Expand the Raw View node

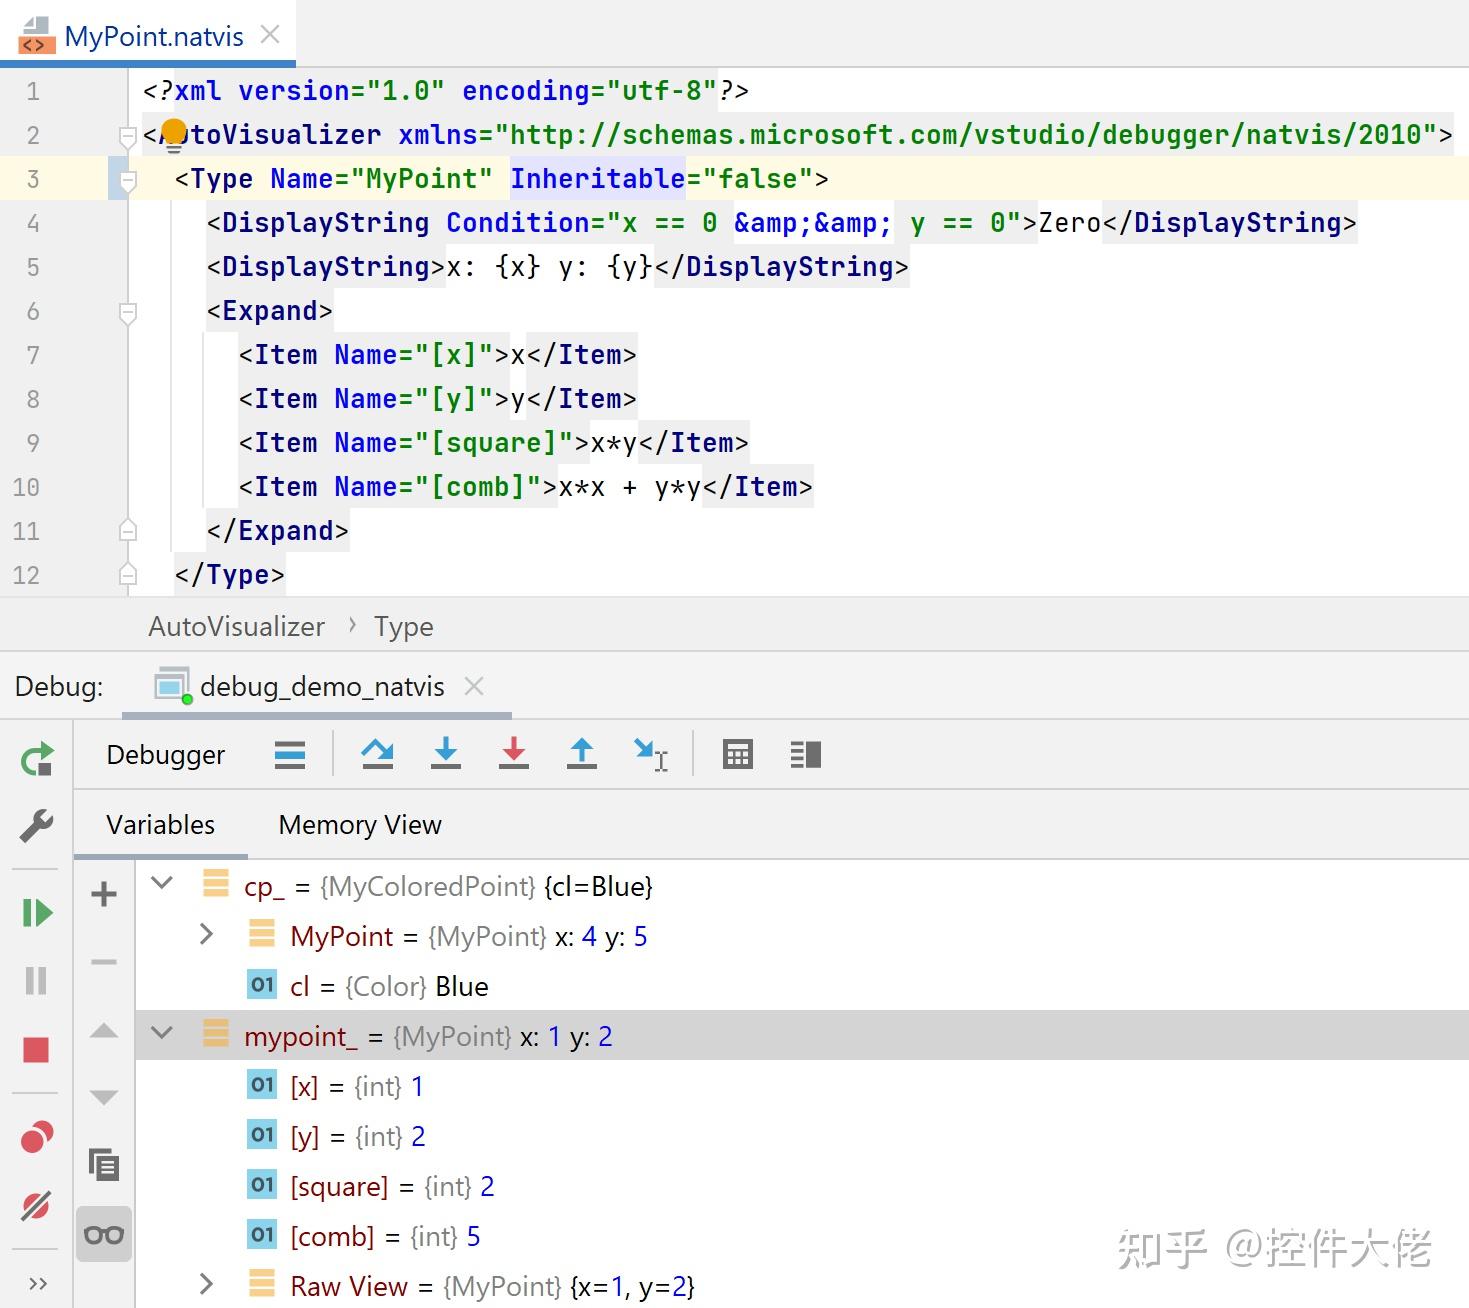point(207,1285)
